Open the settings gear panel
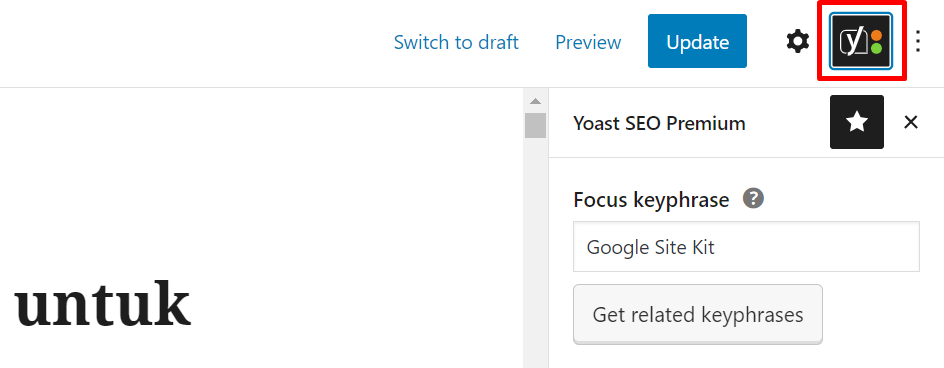 pos(798,42)
